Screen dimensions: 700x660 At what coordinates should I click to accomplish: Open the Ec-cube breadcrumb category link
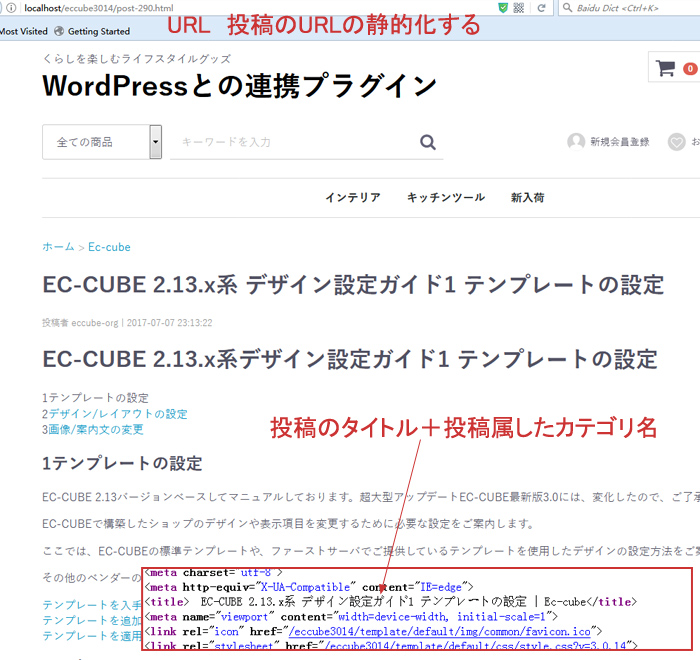tap(109, 247)
